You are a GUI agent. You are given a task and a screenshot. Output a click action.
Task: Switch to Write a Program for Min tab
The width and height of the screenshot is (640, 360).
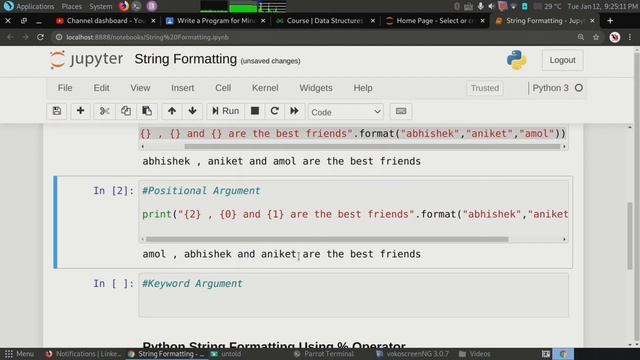point(216,20)
